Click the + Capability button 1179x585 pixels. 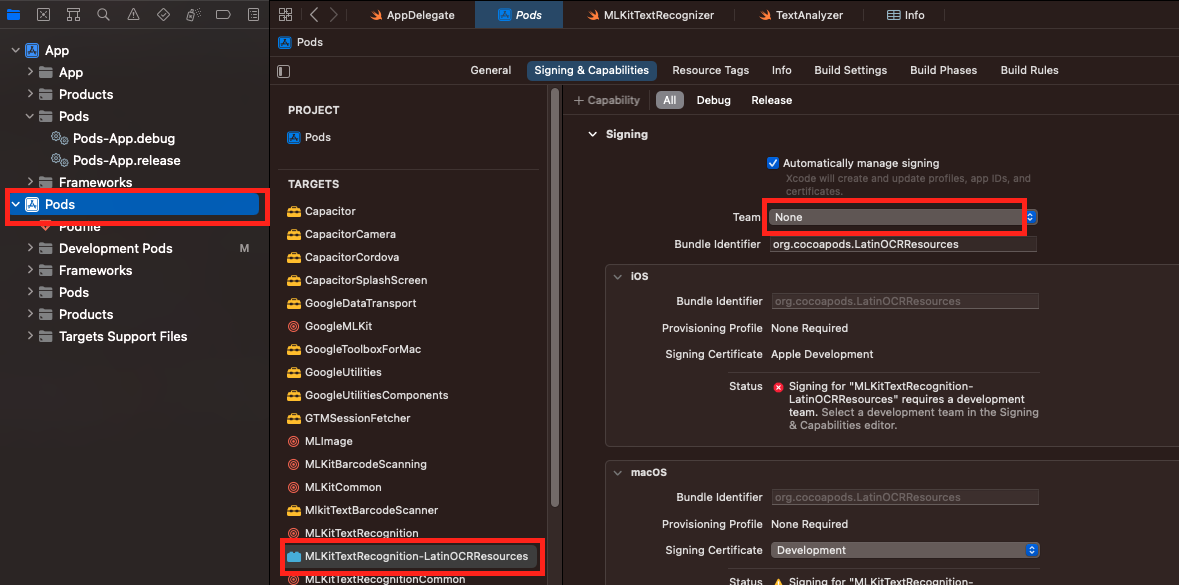(x=607, y=100)
